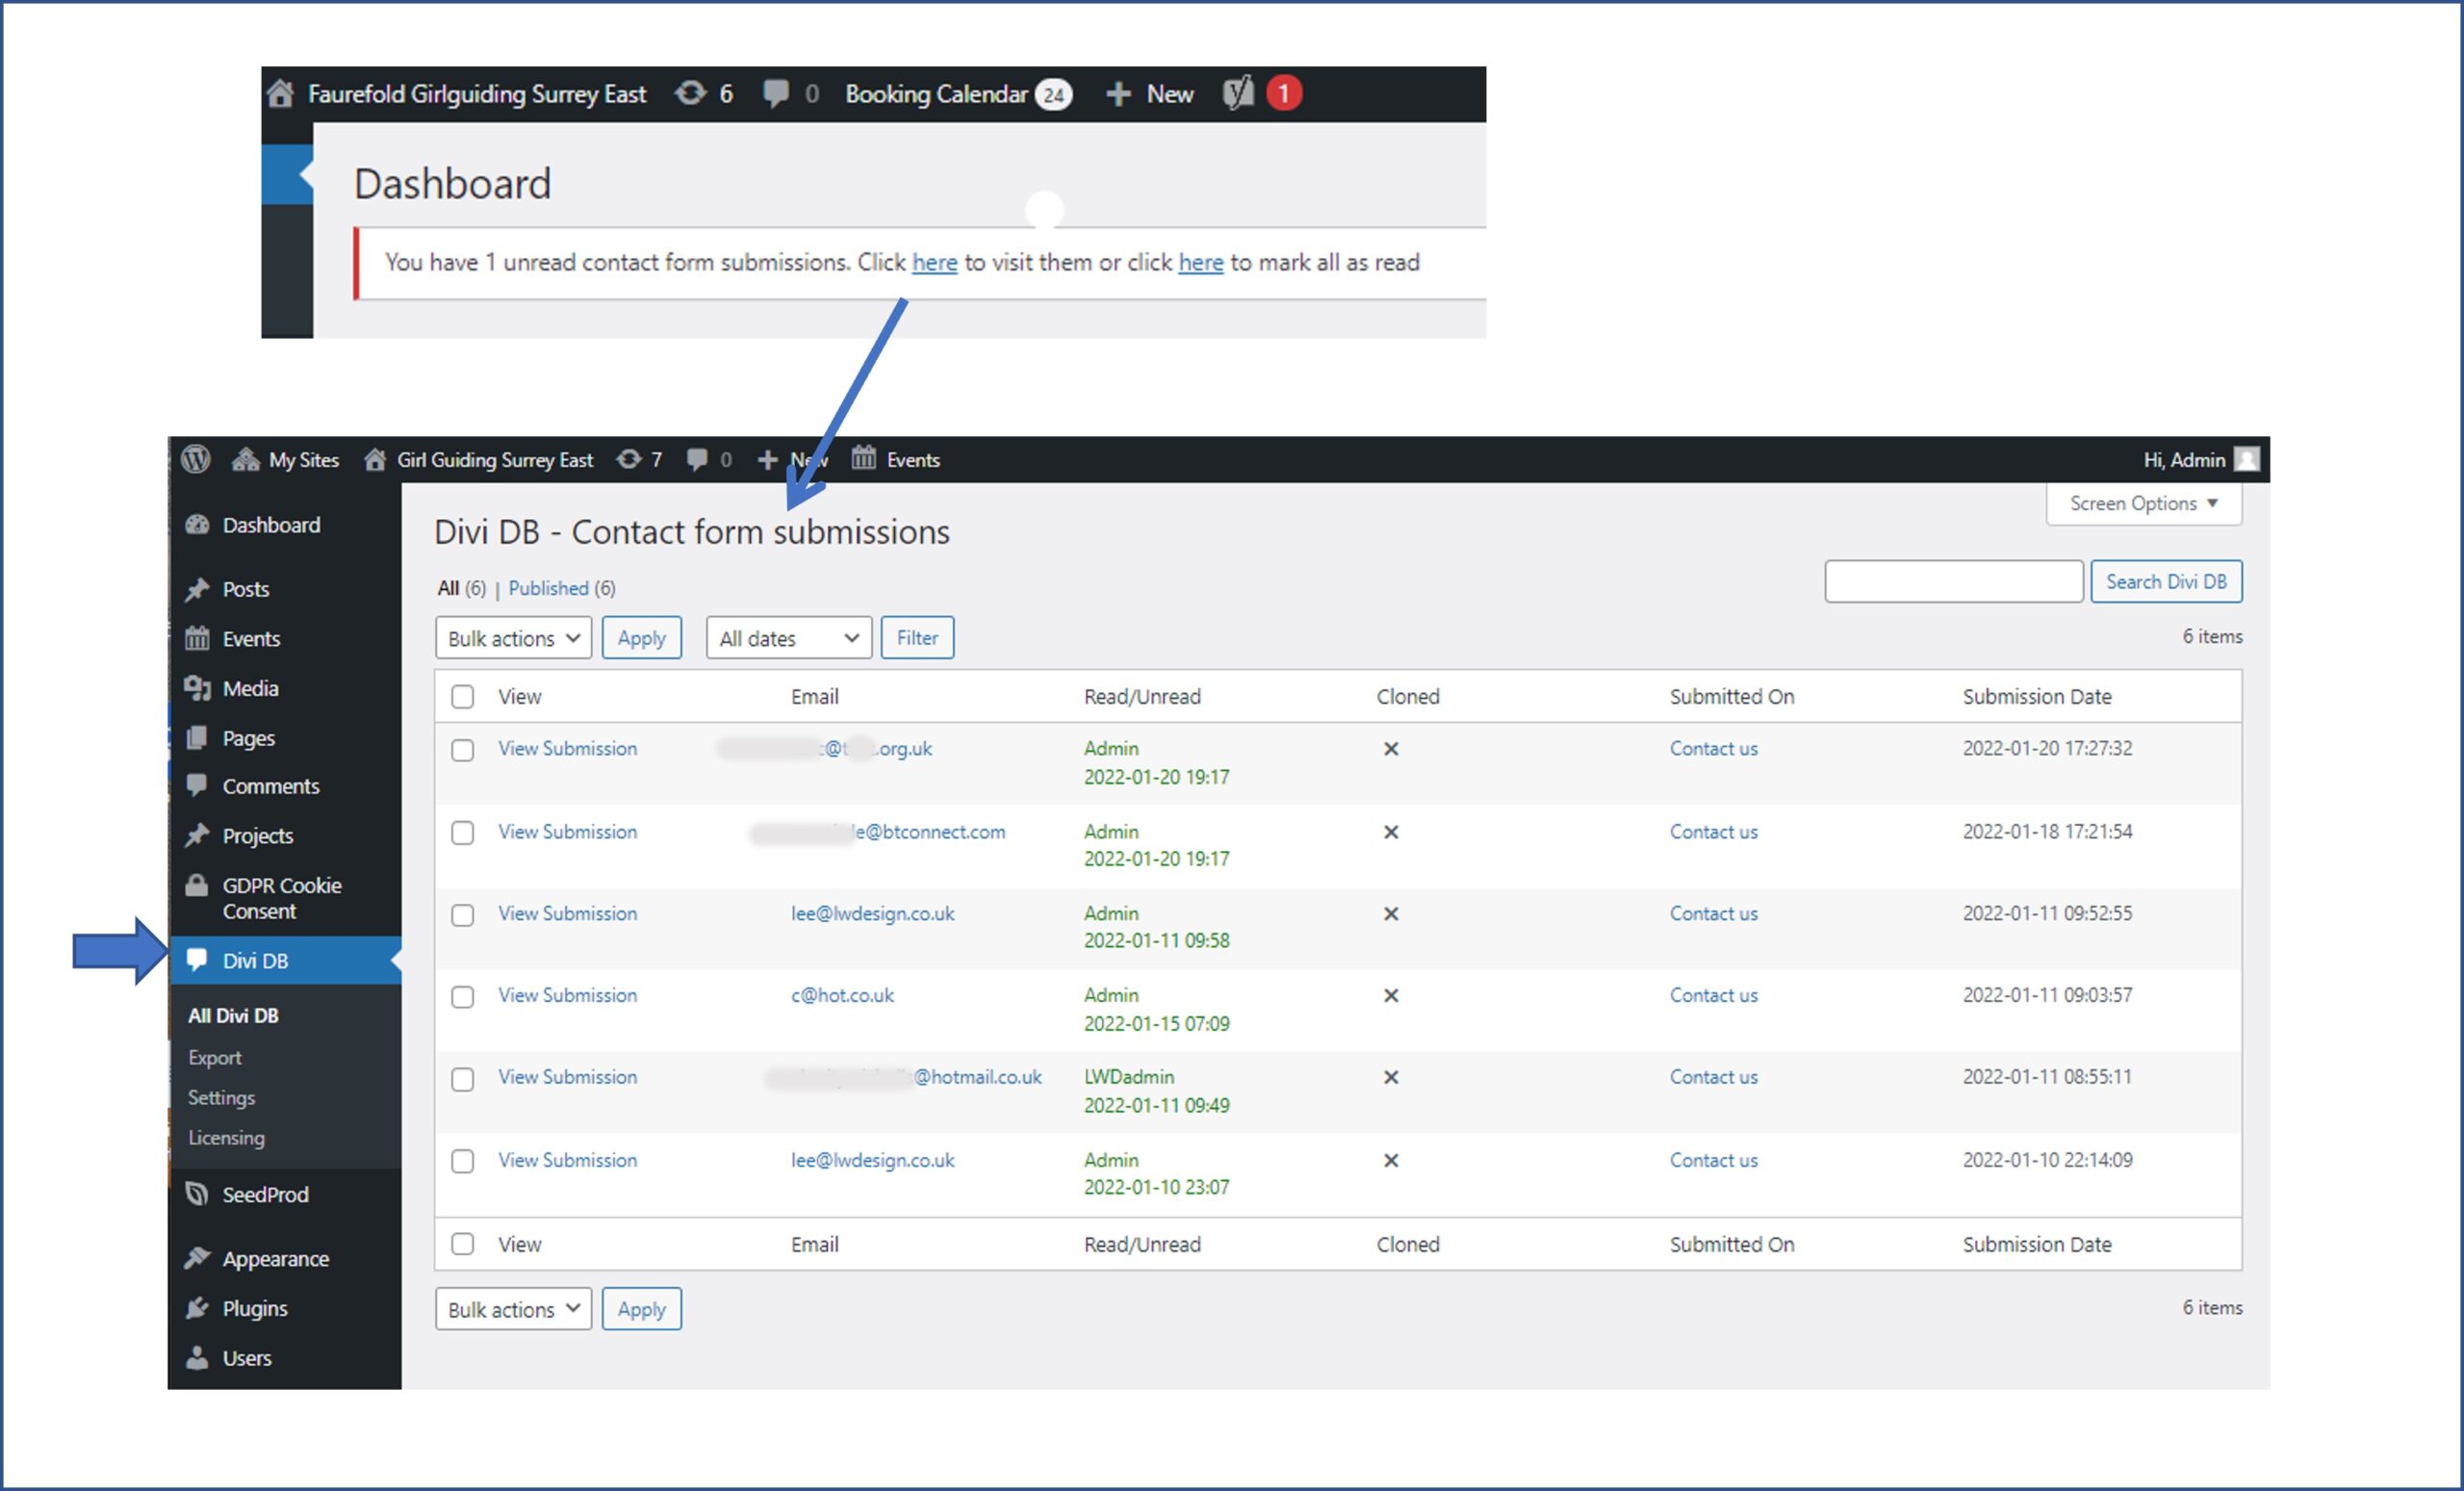Tick select-all checkbox in table footer
2464x1491 pixels.
(x=462, y=1244)
